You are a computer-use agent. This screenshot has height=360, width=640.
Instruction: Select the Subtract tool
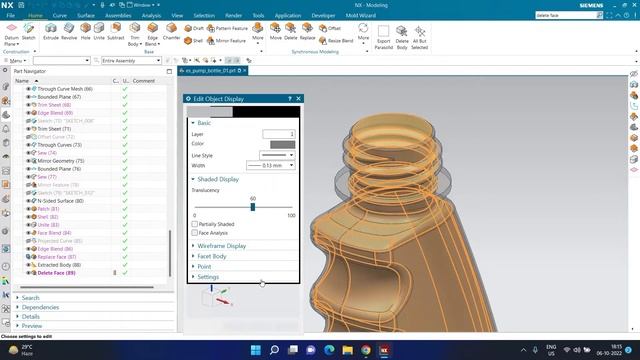116,32
